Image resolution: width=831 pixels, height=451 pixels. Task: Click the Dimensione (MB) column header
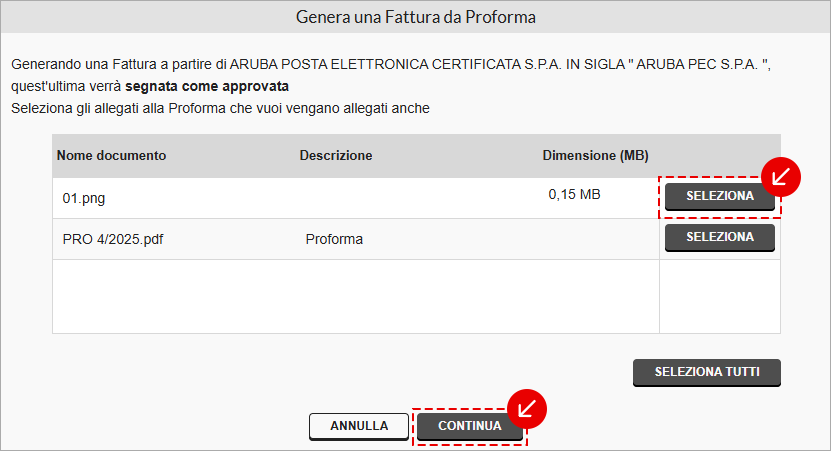click(595, 155)
